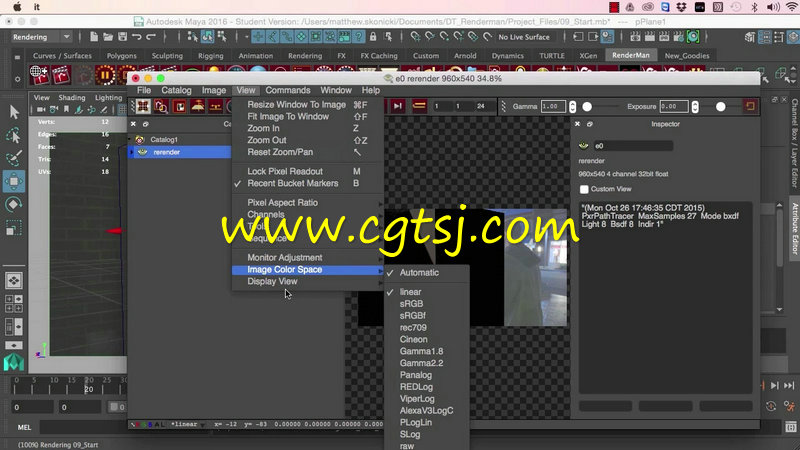Save scene using the floppy disk icon
Image resolution: width=800 pixels, height=450 pixels.
122,37
